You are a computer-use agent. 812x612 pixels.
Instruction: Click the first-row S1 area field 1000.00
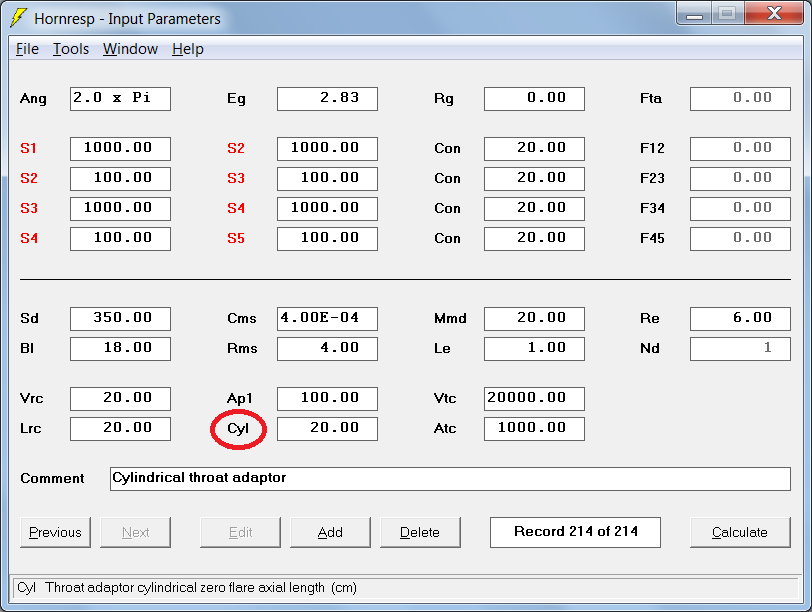120,149
